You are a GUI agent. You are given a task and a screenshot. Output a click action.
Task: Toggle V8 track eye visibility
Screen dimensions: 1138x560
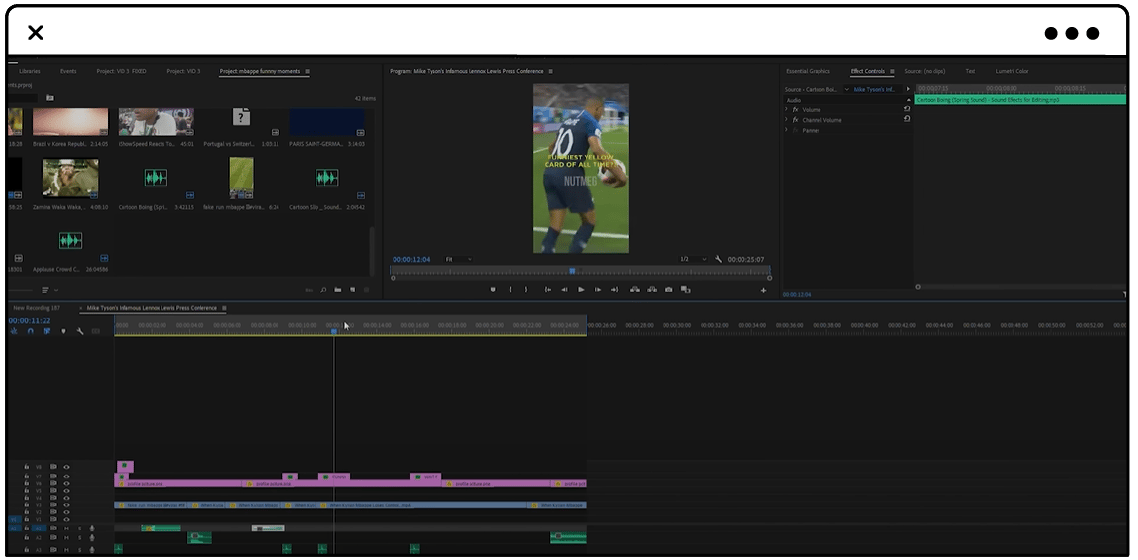(66, 467)
